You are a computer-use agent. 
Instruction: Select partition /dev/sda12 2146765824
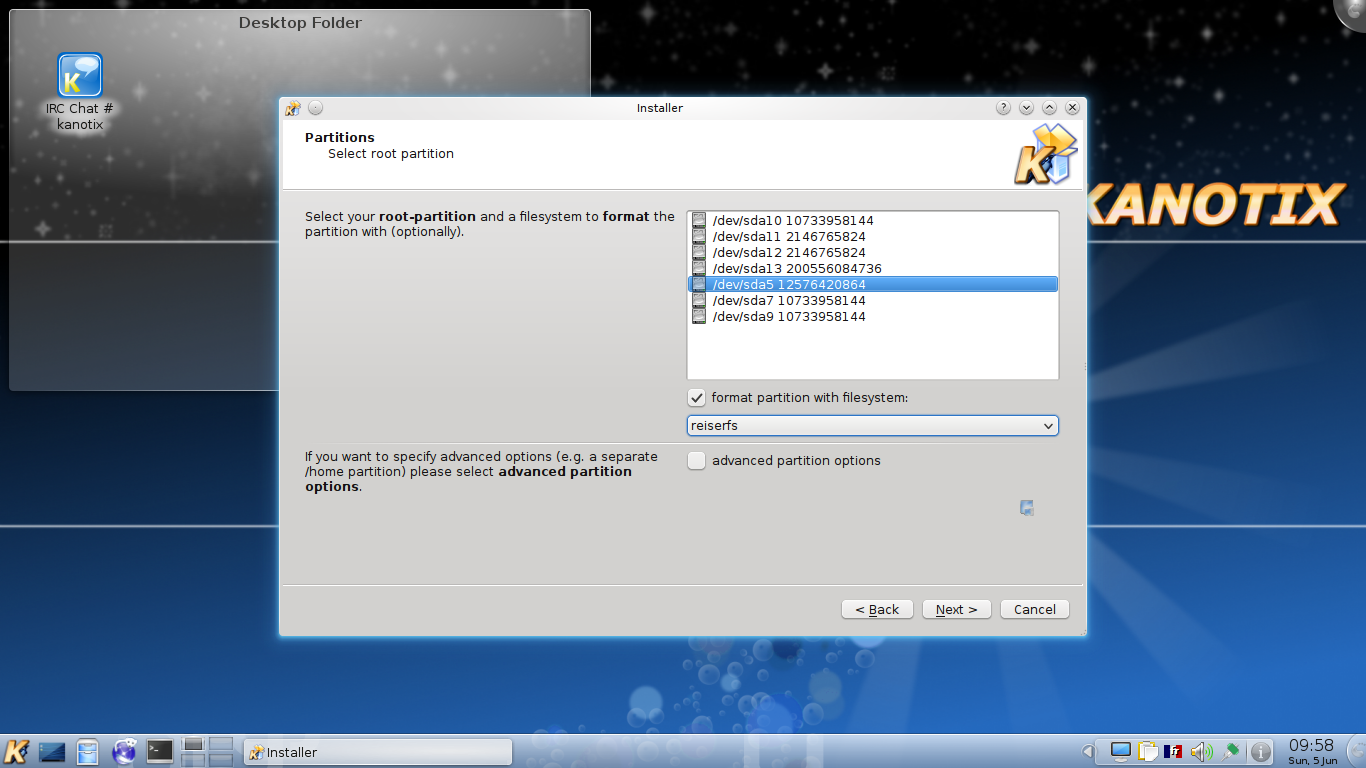[873, 252]
